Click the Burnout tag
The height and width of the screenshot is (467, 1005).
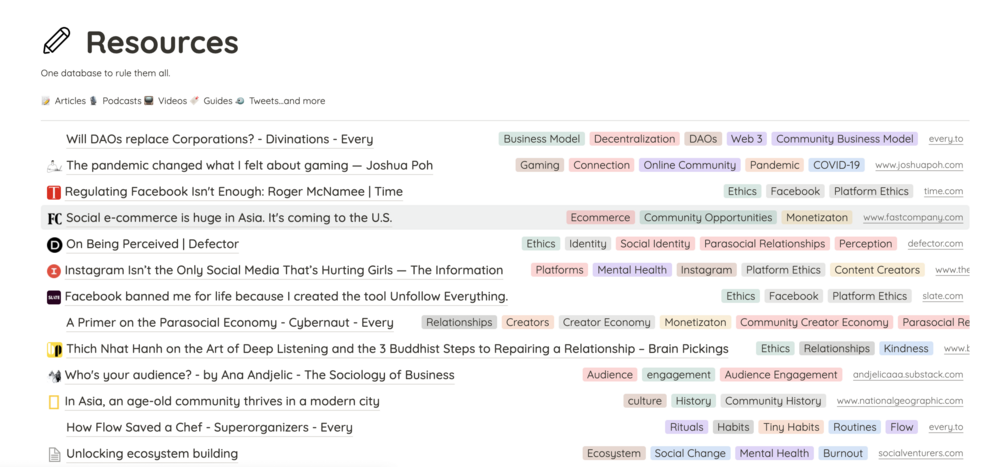[843, 454]
